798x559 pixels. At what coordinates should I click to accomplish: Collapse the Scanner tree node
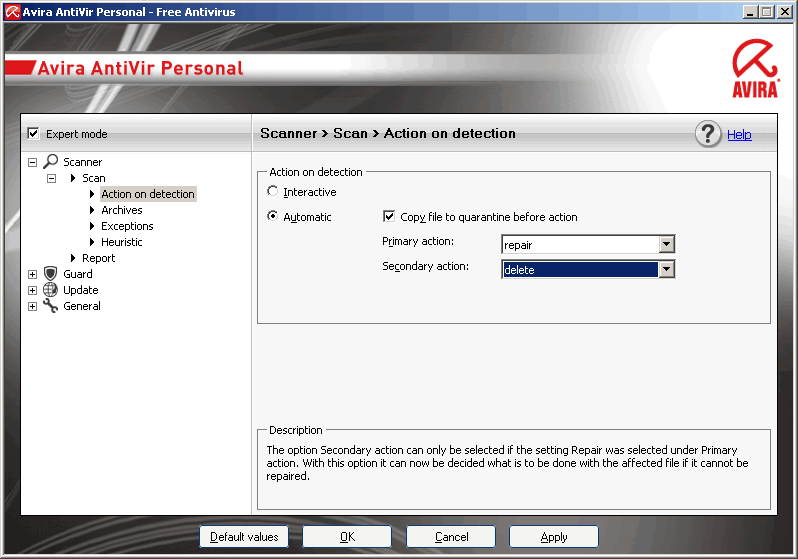click(32, 162)
